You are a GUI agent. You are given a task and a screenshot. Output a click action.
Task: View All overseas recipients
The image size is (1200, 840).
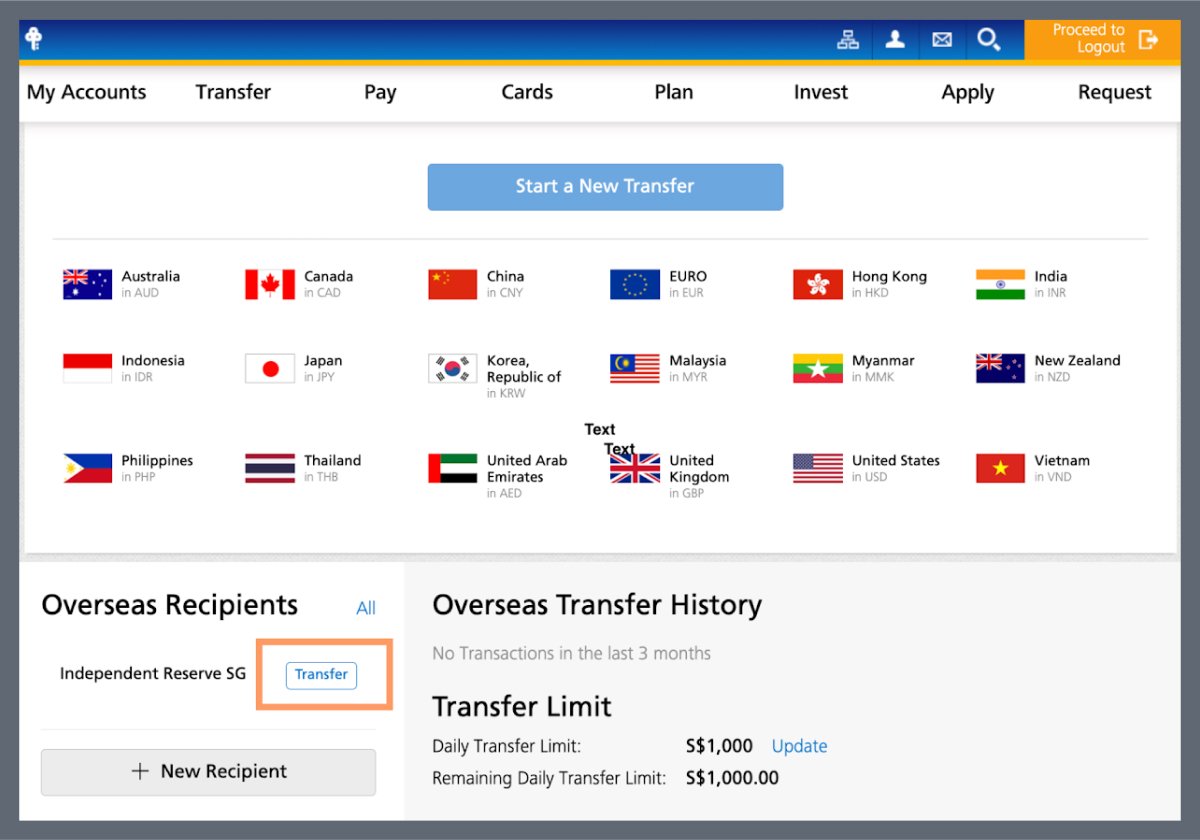[366, 608]
